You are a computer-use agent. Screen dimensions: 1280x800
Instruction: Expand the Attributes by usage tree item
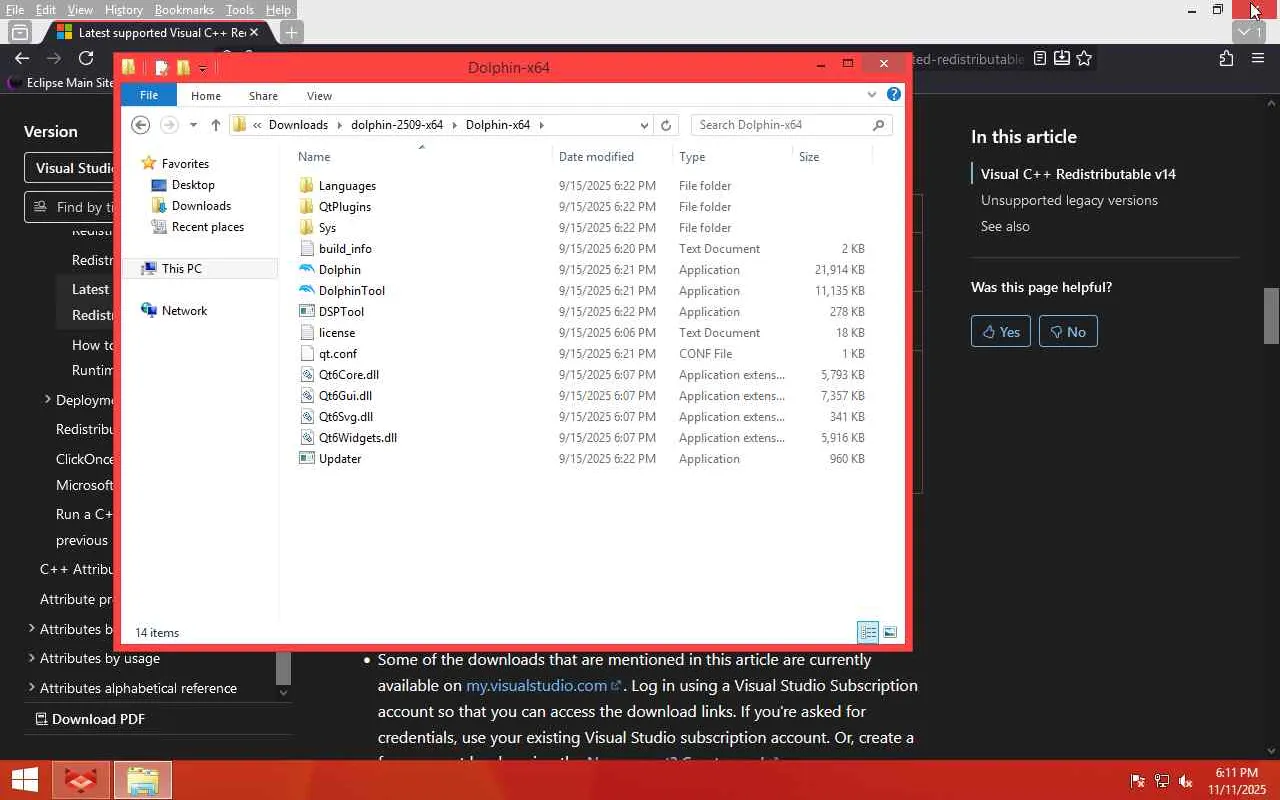pyautogui.click(x=31, y=658)
